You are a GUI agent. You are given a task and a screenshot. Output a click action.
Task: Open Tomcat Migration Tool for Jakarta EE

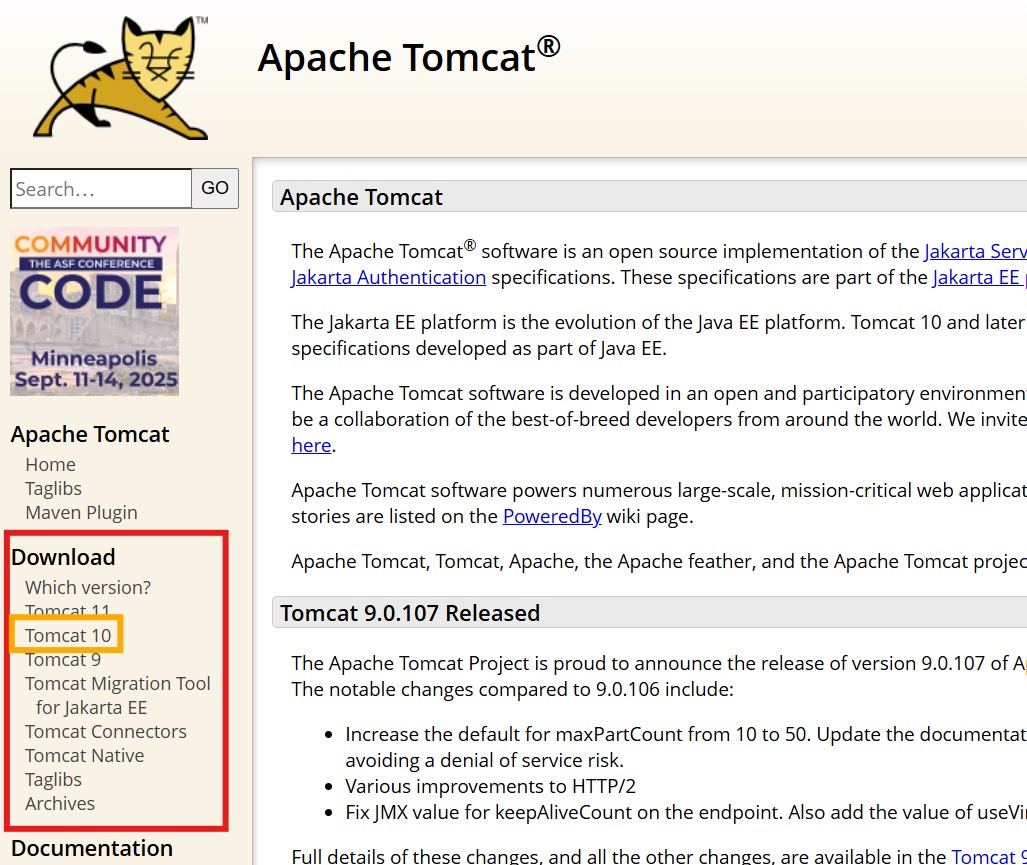[118, 695]
